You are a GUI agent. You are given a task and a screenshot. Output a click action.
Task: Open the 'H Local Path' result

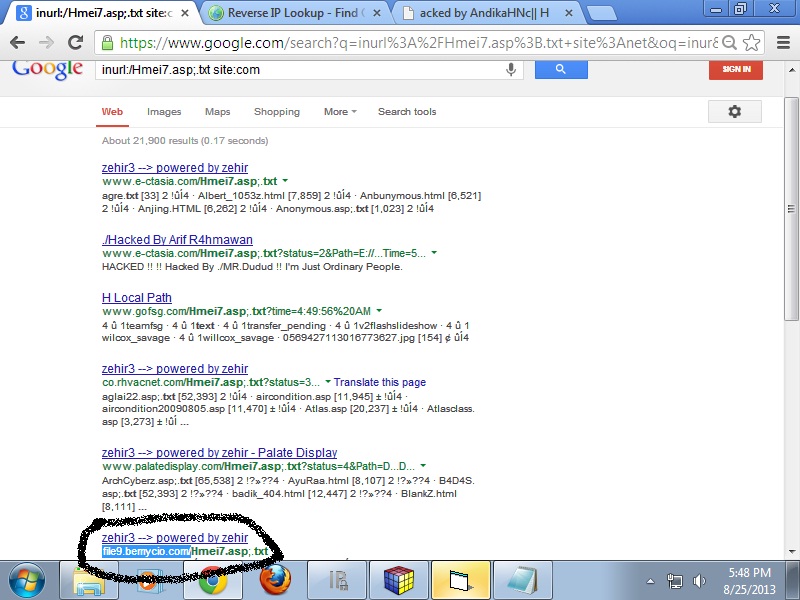(x=137, y=297)
